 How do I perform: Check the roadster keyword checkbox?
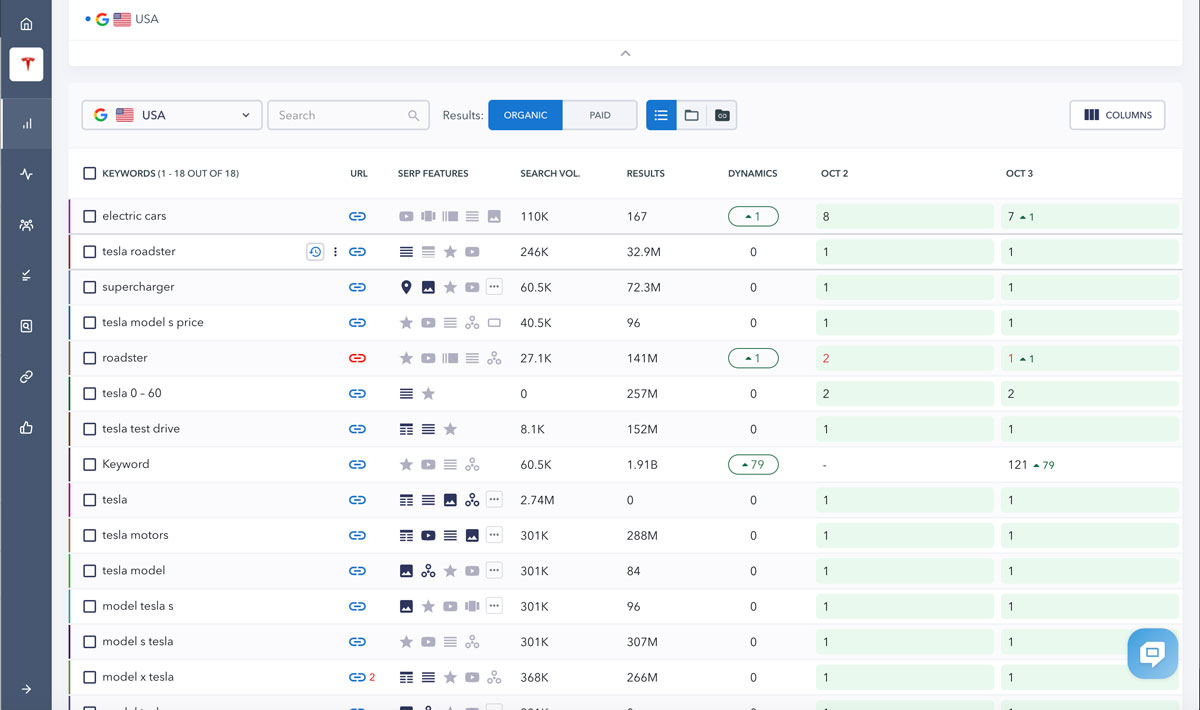pos(90,358)
